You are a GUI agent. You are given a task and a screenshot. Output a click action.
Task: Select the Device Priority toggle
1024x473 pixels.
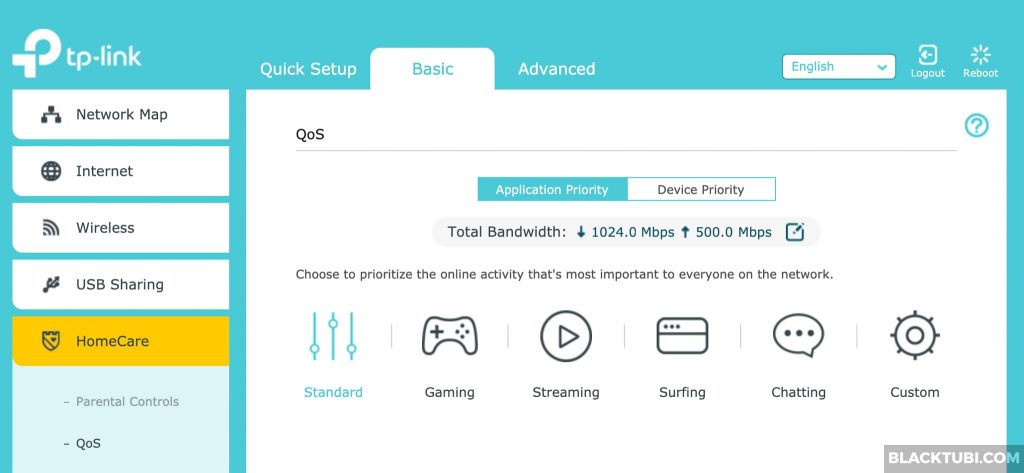[701, 189]
